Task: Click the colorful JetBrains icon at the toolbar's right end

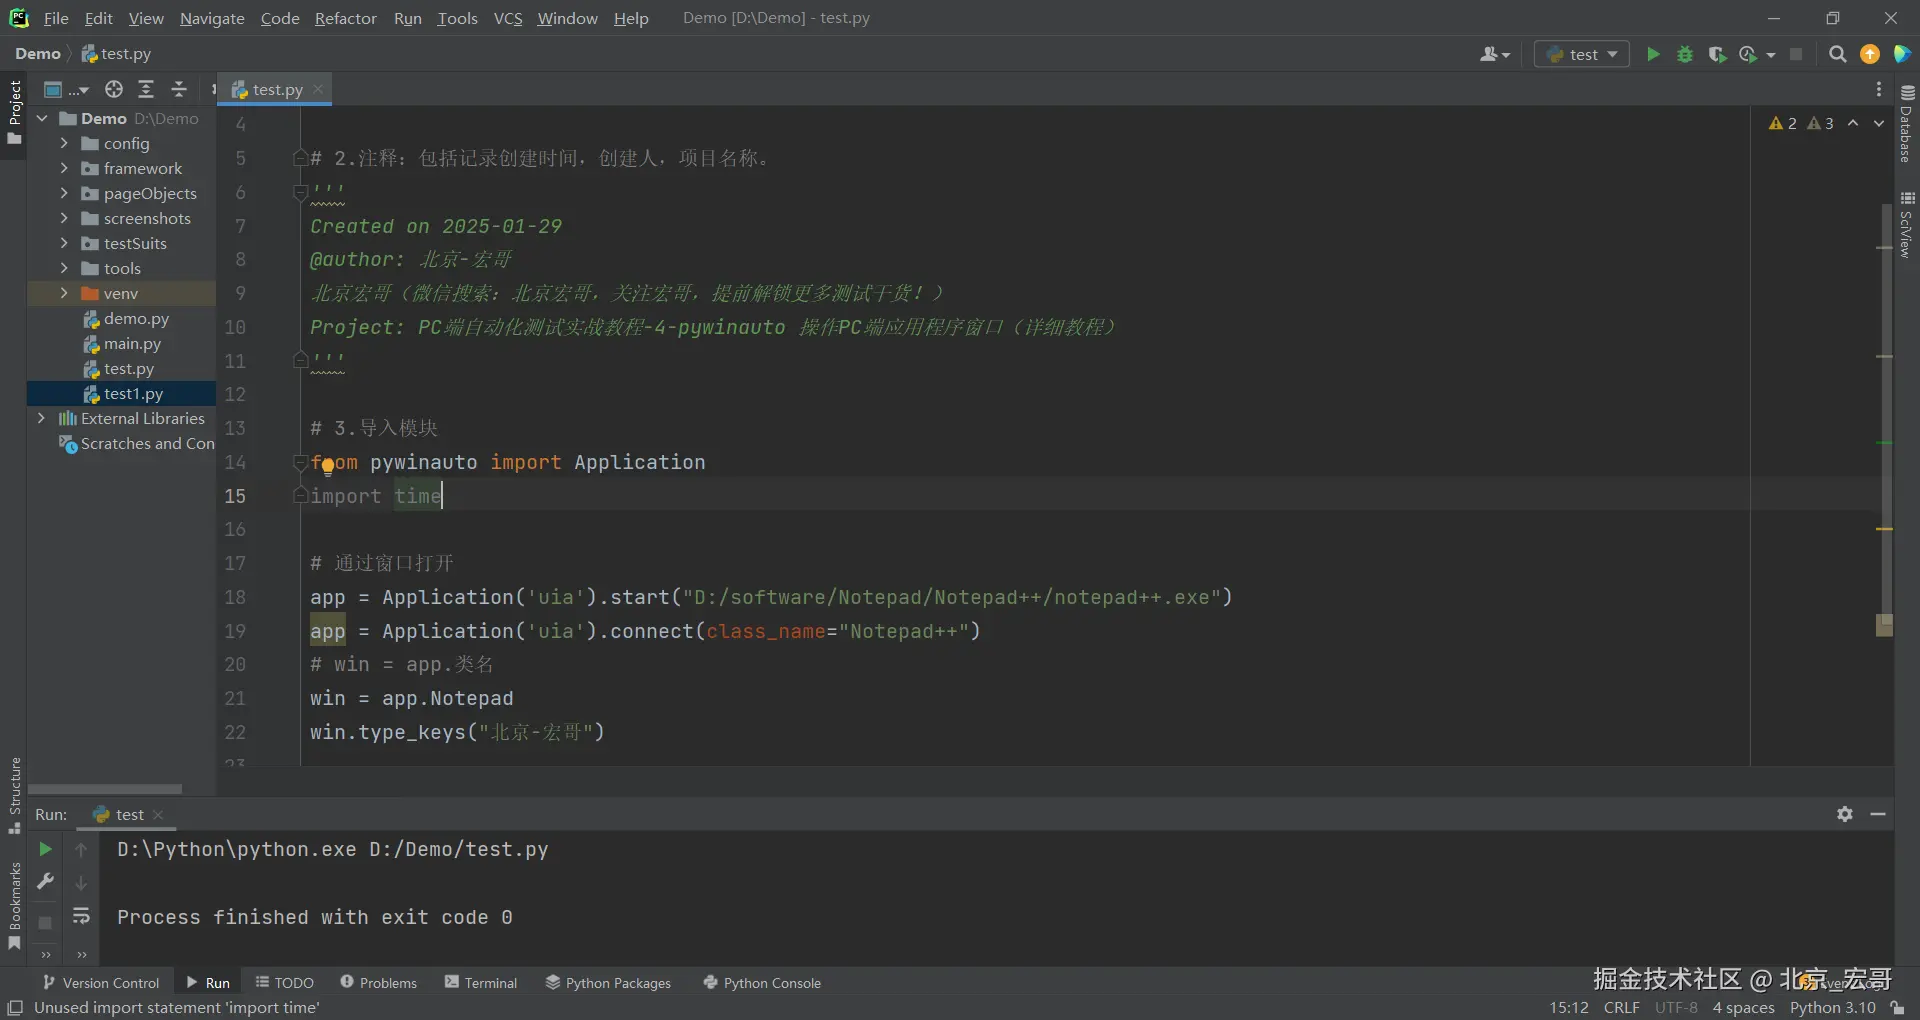Action: point(1902,54)
